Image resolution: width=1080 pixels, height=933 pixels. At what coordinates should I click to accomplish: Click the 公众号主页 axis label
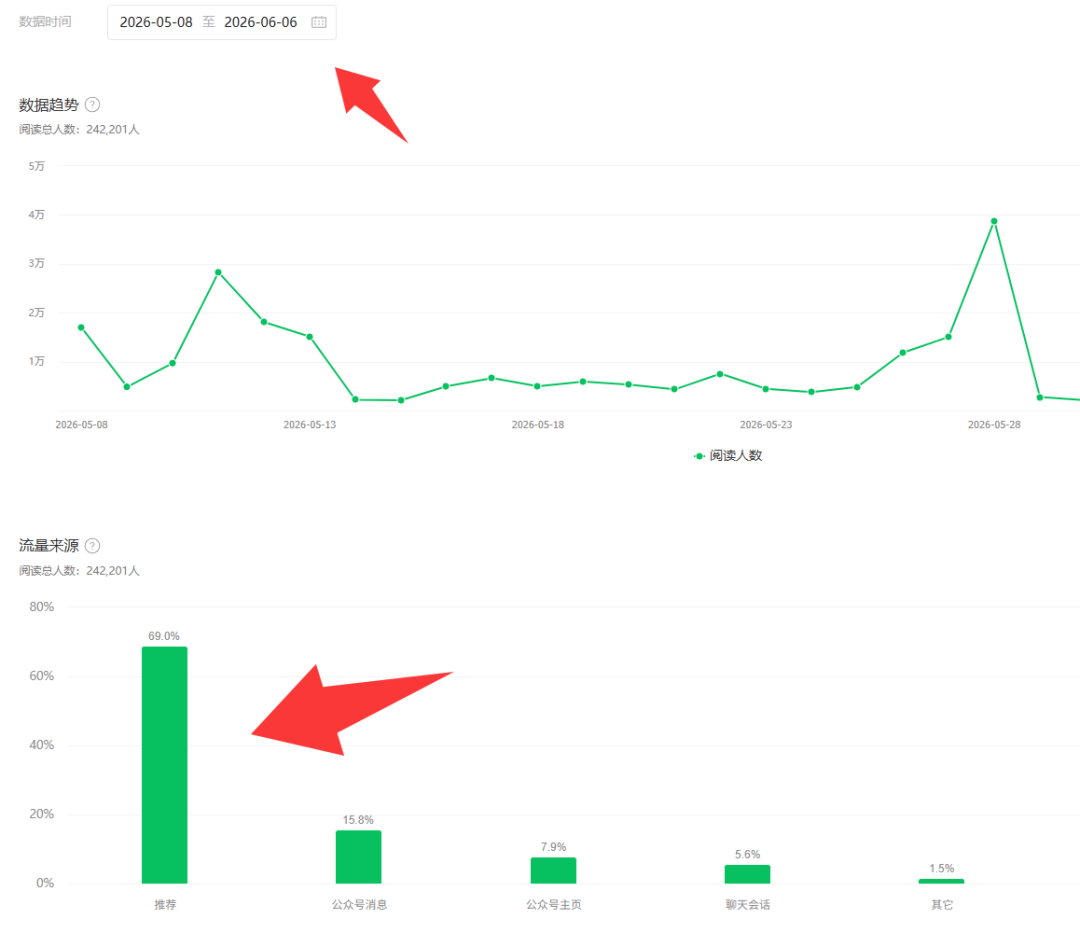553,905
